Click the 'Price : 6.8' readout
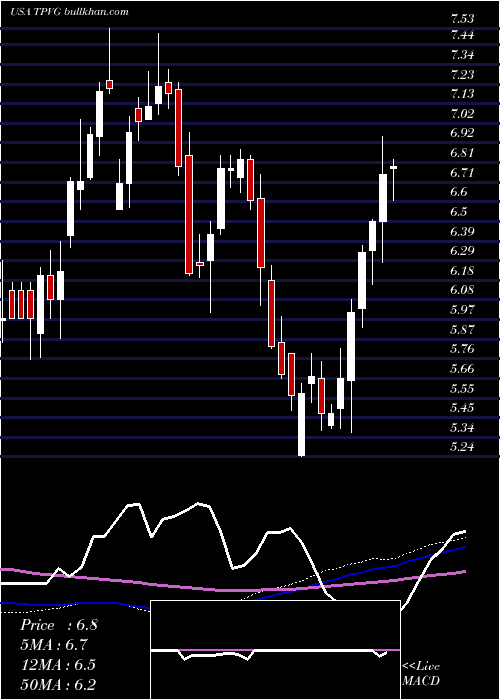Screen dimensions: 500x700 pos(58,625)
